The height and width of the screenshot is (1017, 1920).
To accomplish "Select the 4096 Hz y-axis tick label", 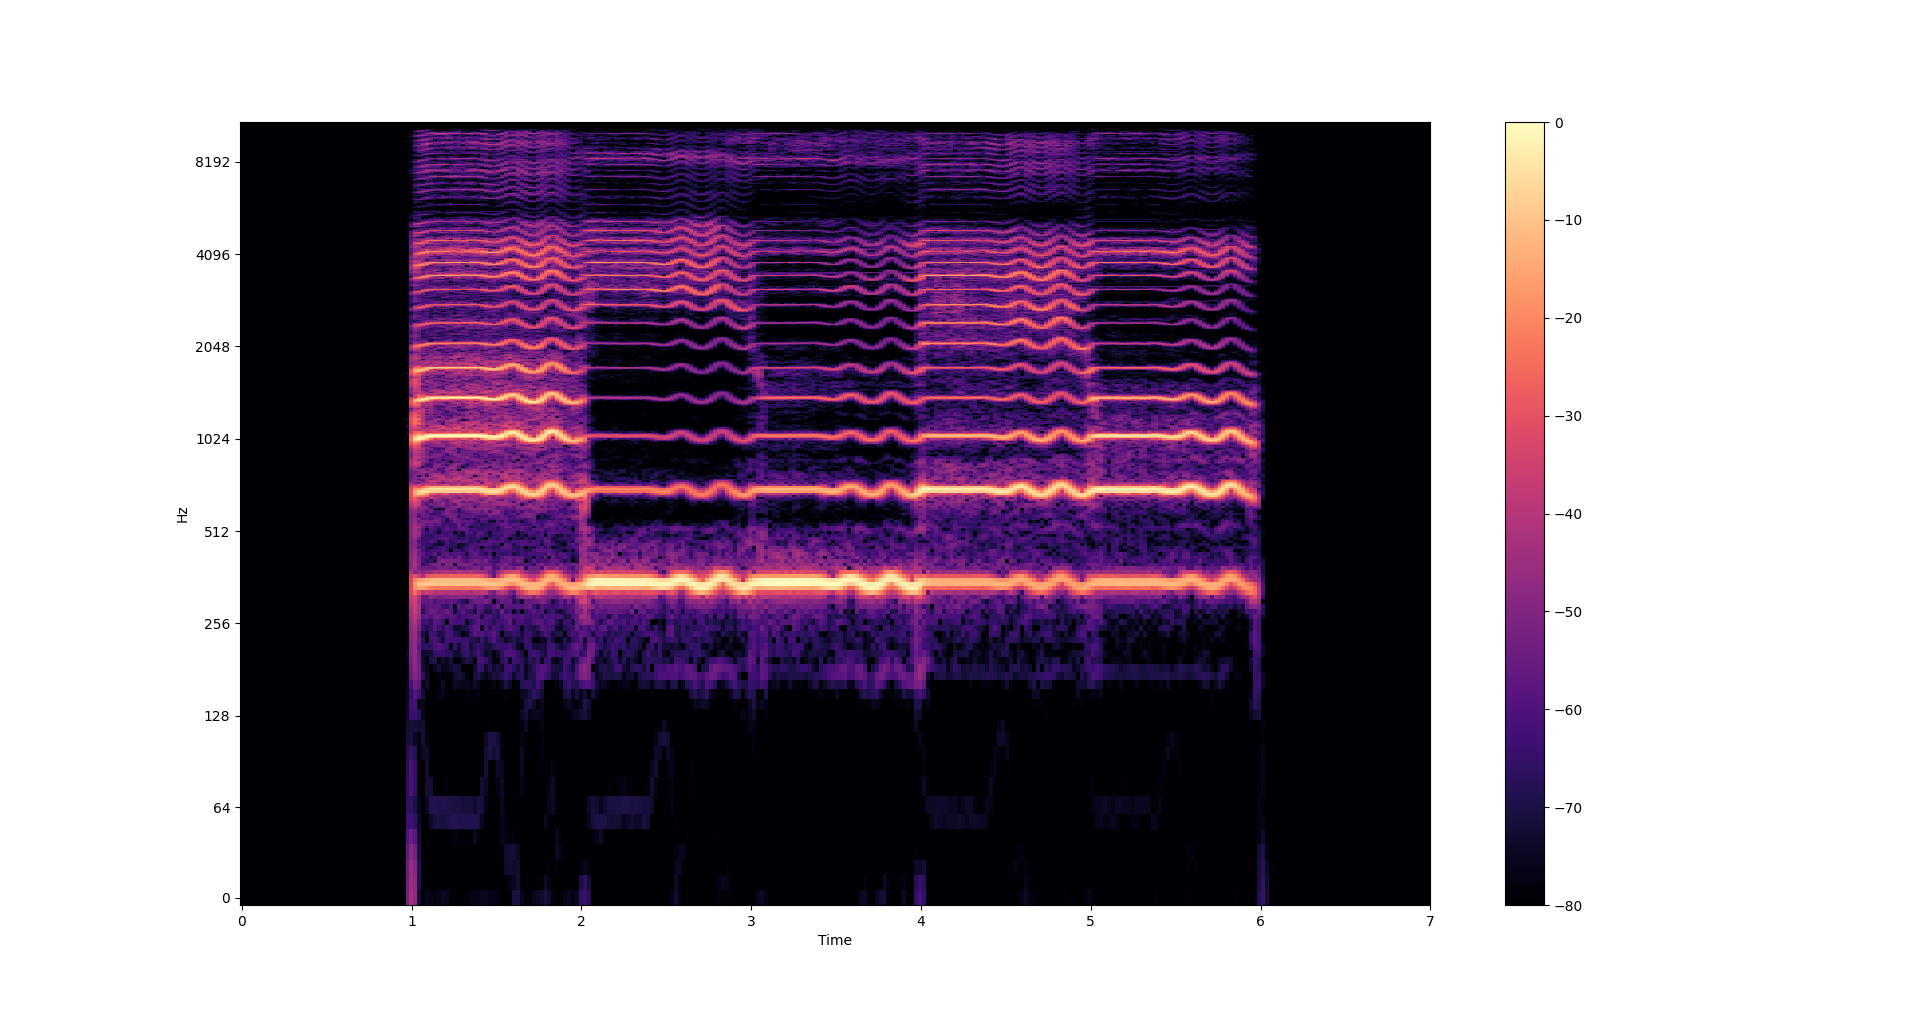I will coord(212,255).
